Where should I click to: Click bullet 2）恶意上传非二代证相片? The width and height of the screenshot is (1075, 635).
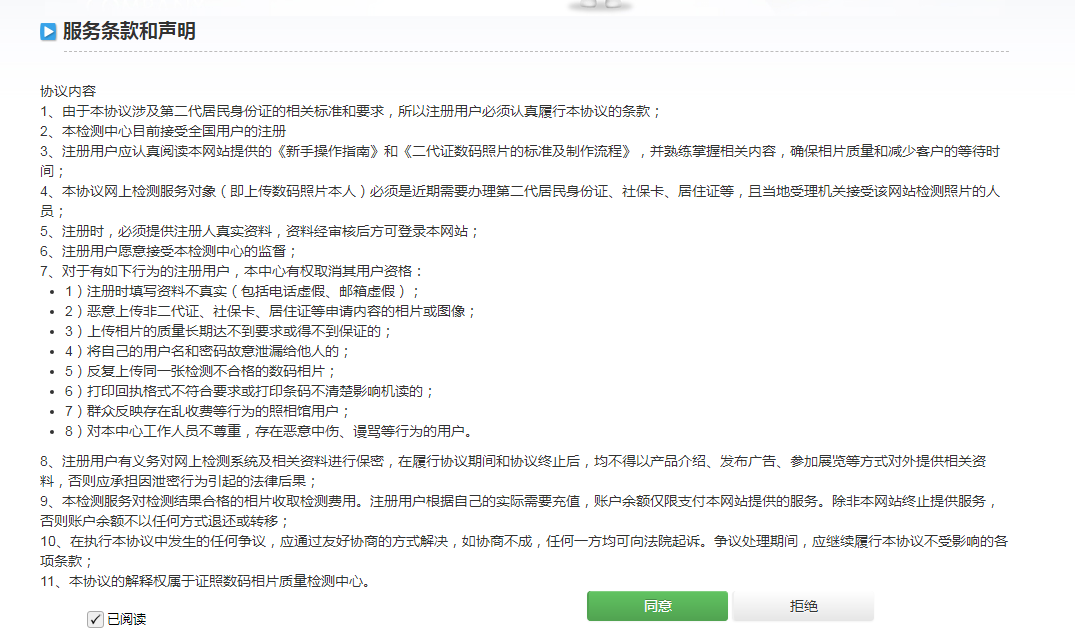[x=270, y=311]
